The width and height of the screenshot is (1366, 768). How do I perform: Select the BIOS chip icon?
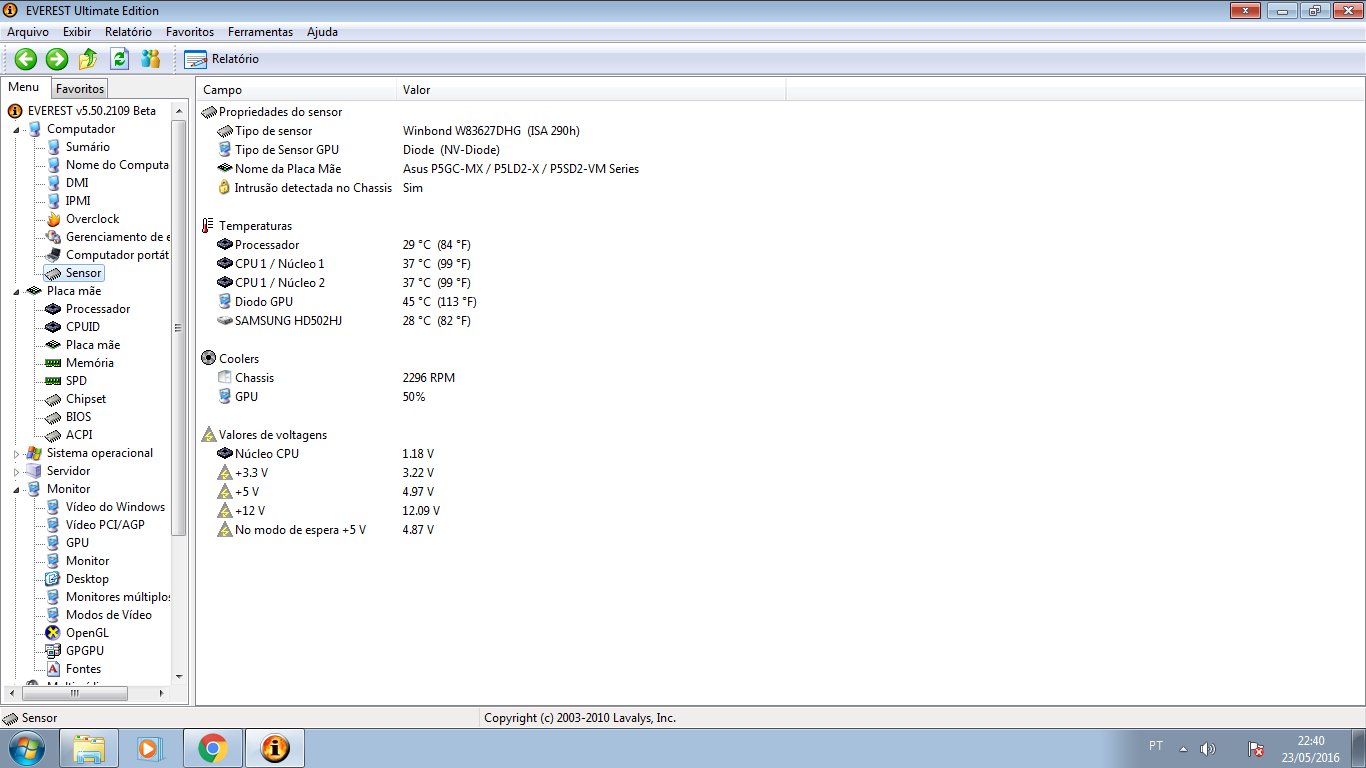pos(54,417)
